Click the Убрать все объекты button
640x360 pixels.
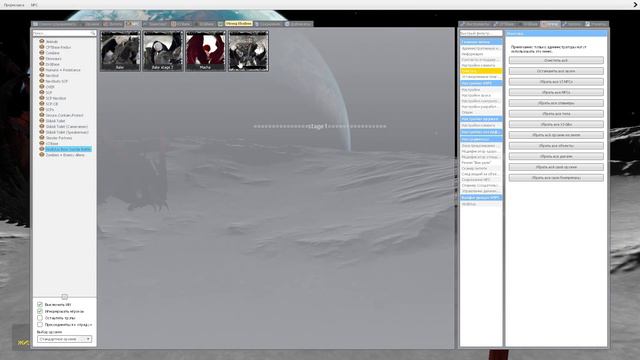click(556, 146)
